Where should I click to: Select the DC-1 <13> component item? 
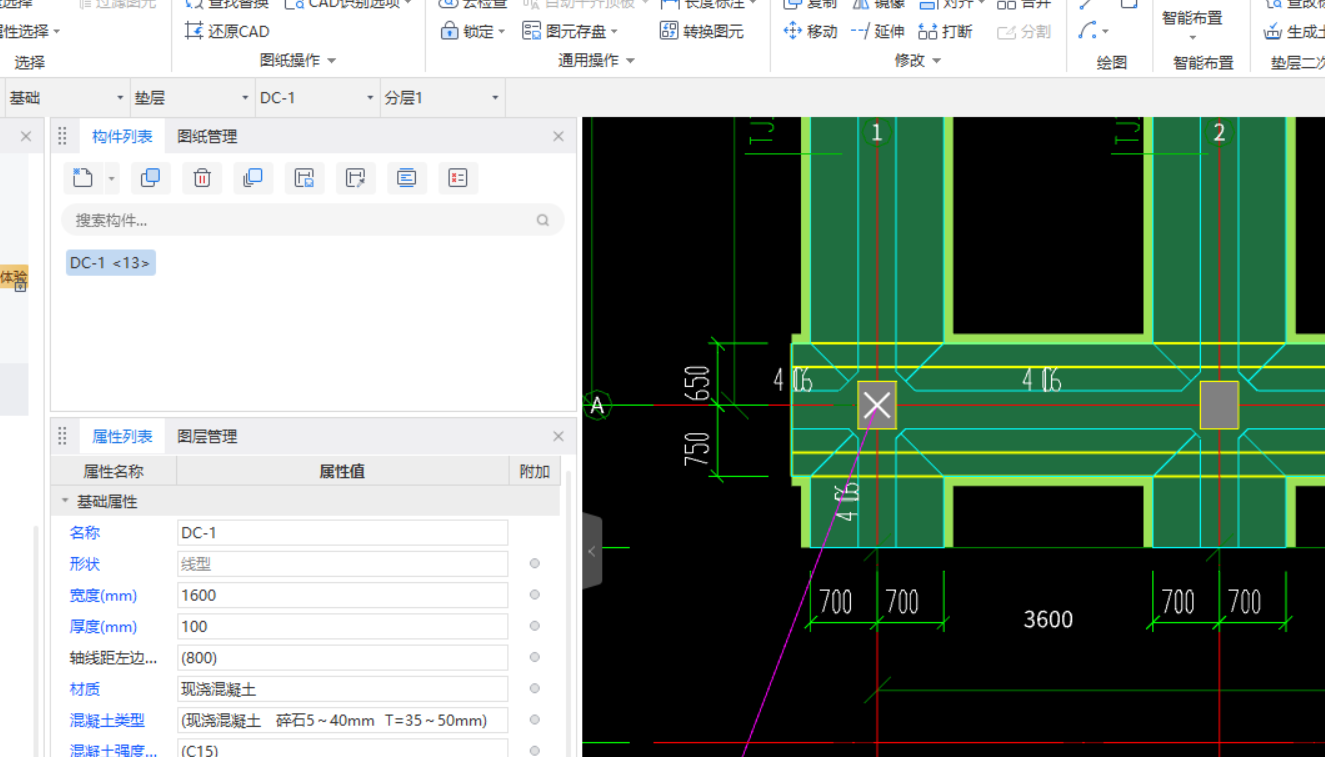(x=110, y=263)
